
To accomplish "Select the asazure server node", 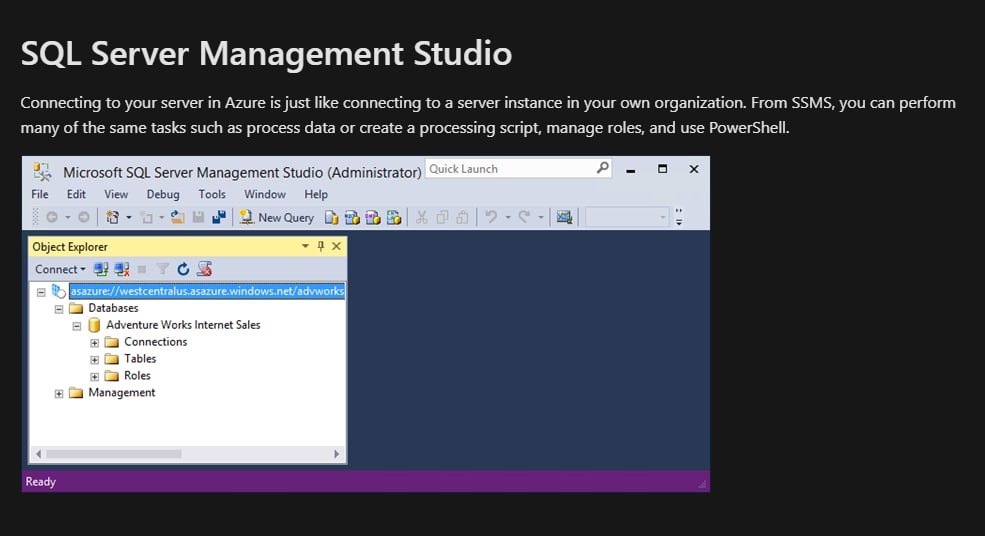I will tap(207, 291).
